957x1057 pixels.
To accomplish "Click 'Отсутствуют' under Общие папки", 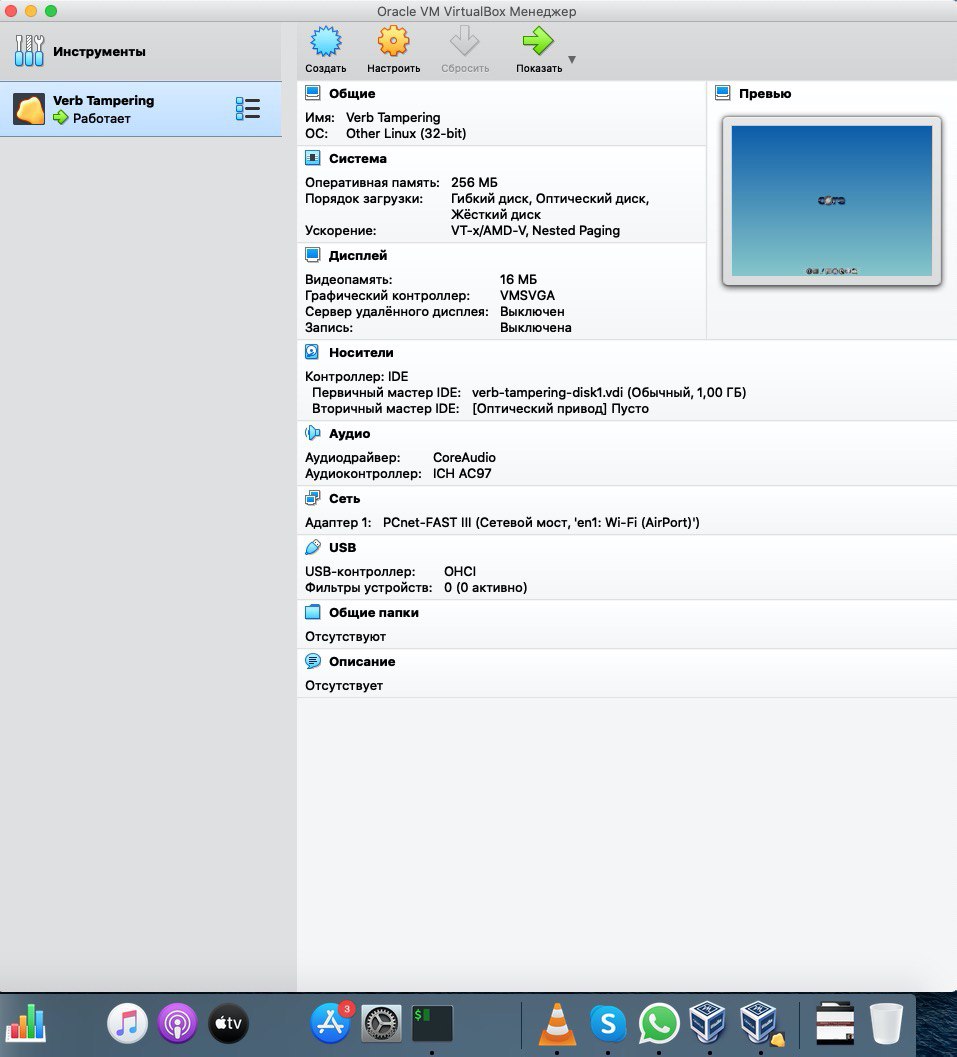I will click(x=345, y=636).
